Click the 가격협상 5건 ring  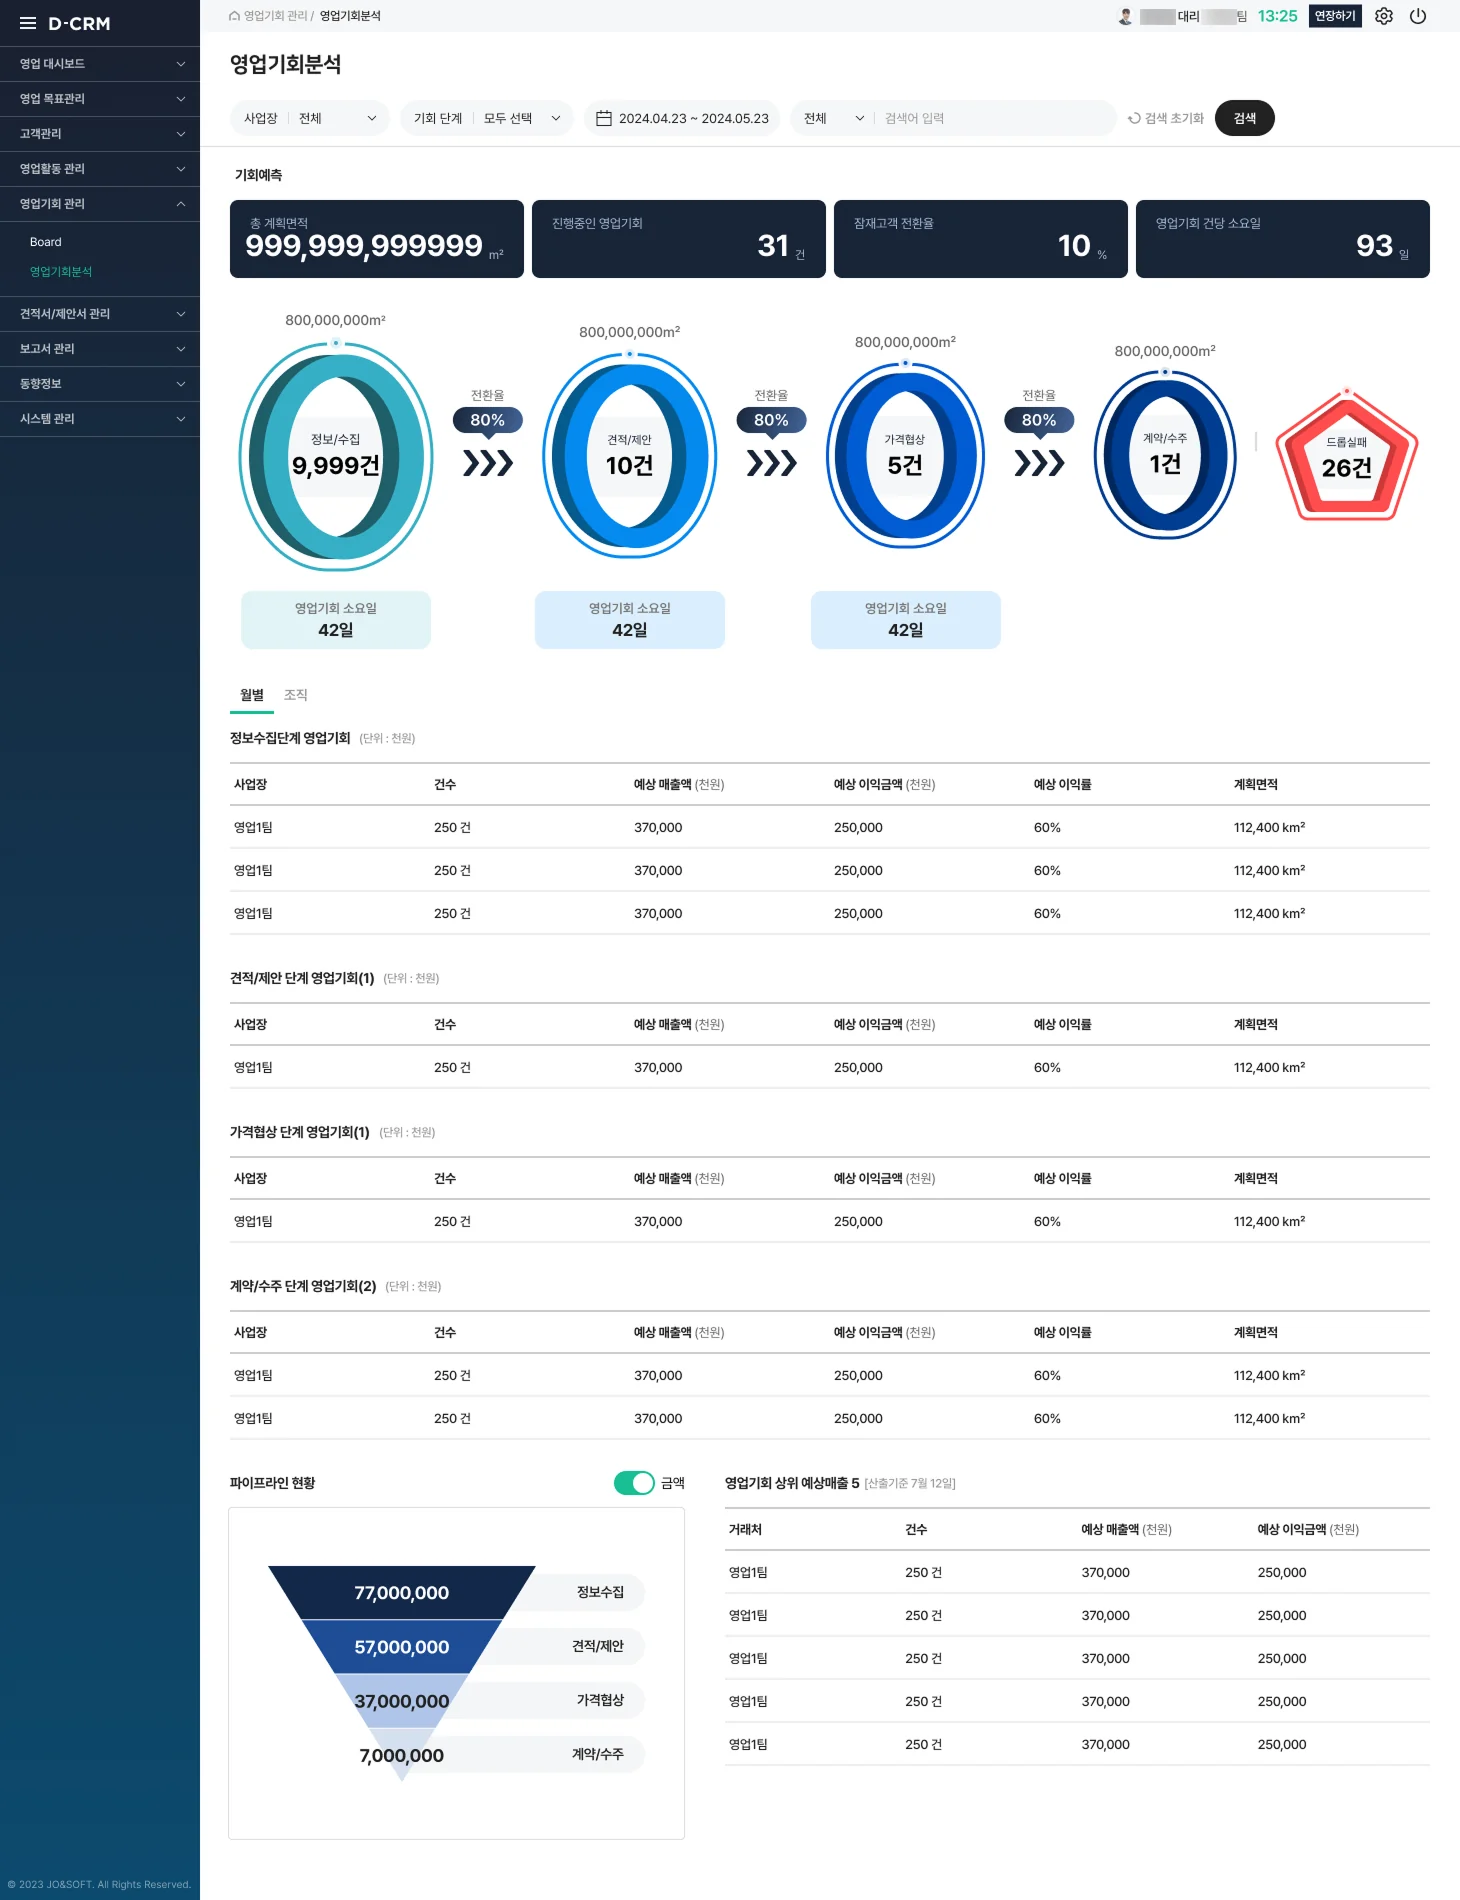(906, 456)
